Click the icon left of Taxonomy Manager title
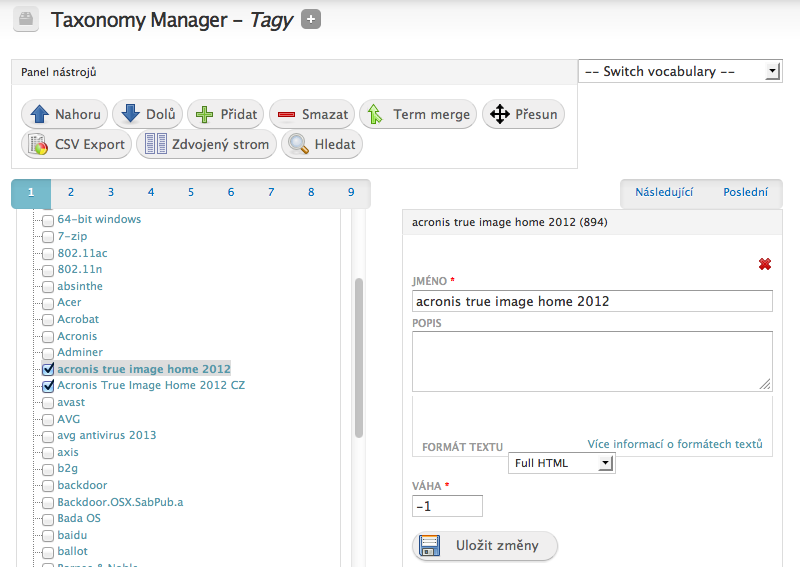 click(26, 20)
